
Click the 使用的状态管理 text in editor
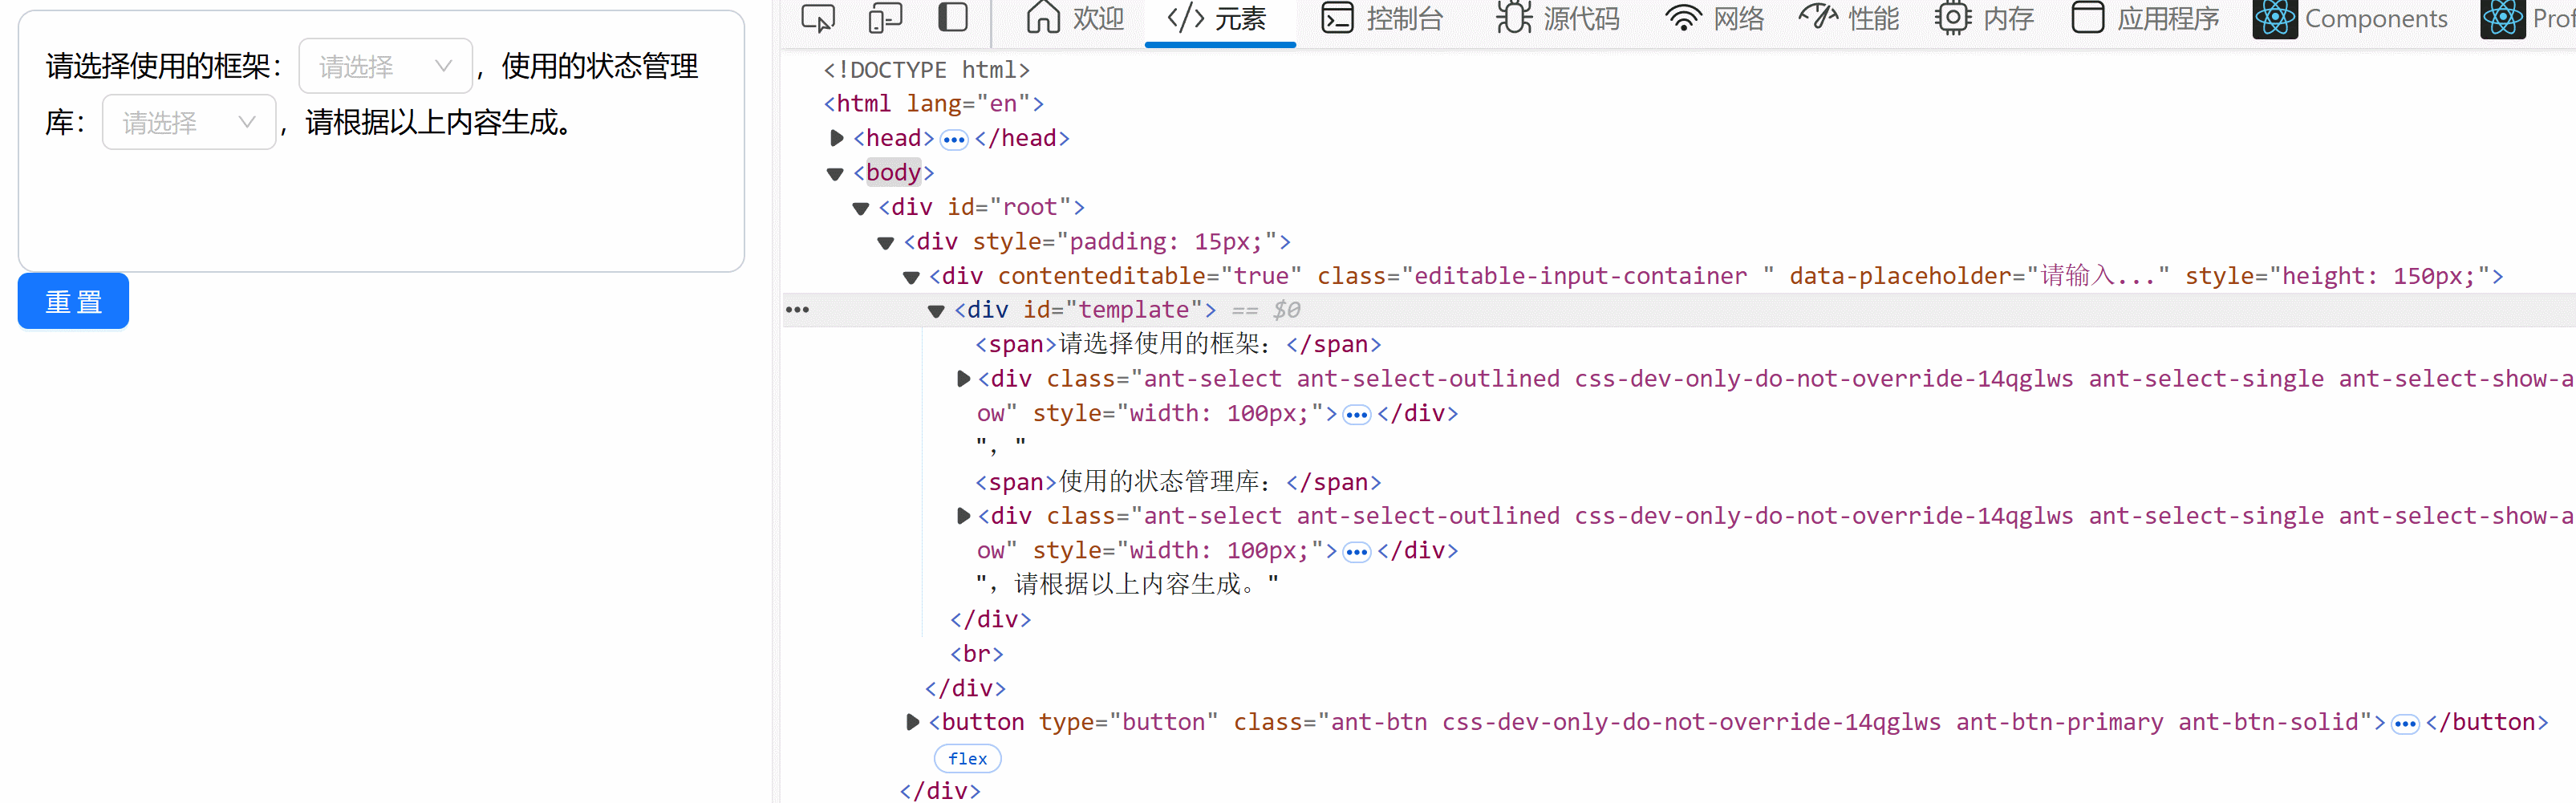coord(599,66)
